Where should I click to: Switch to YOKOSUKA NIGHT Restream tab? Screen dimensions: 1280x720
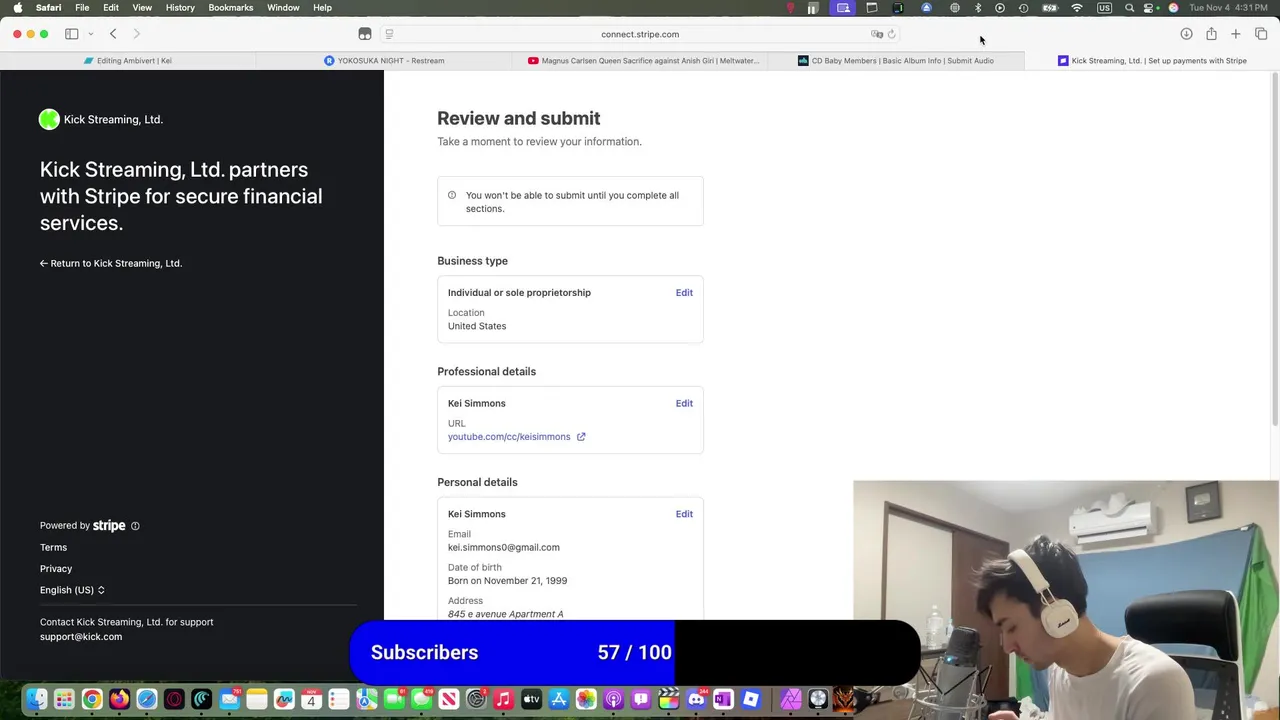point(384,61)
